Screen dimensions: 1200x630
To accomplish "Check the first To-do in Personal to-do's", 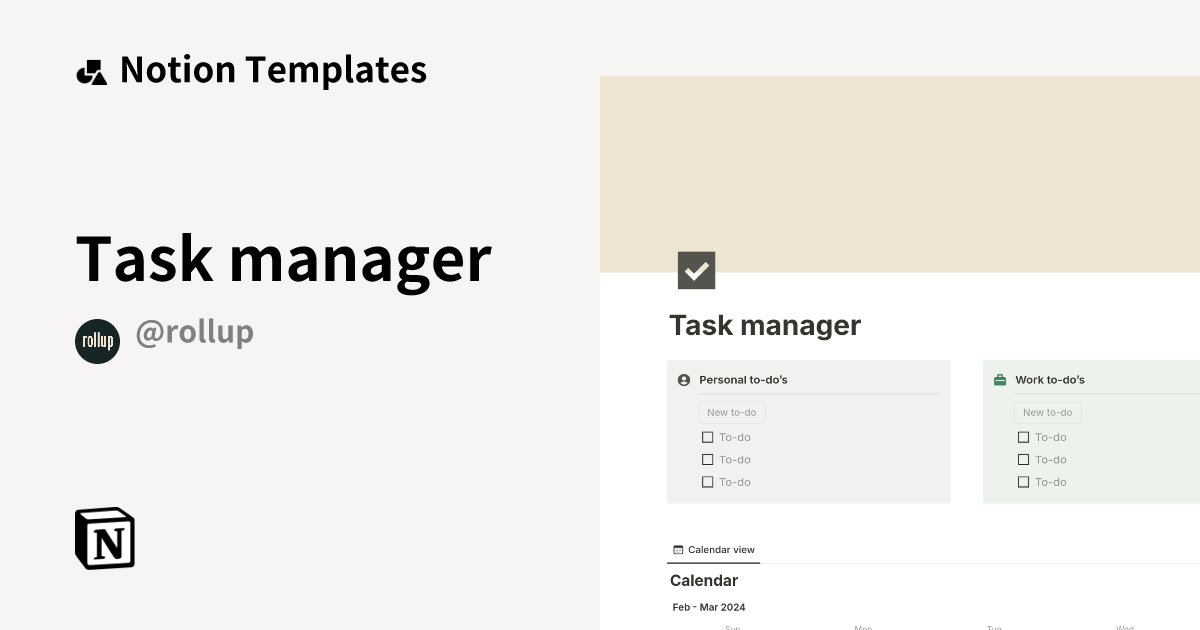I will [707, 437].
